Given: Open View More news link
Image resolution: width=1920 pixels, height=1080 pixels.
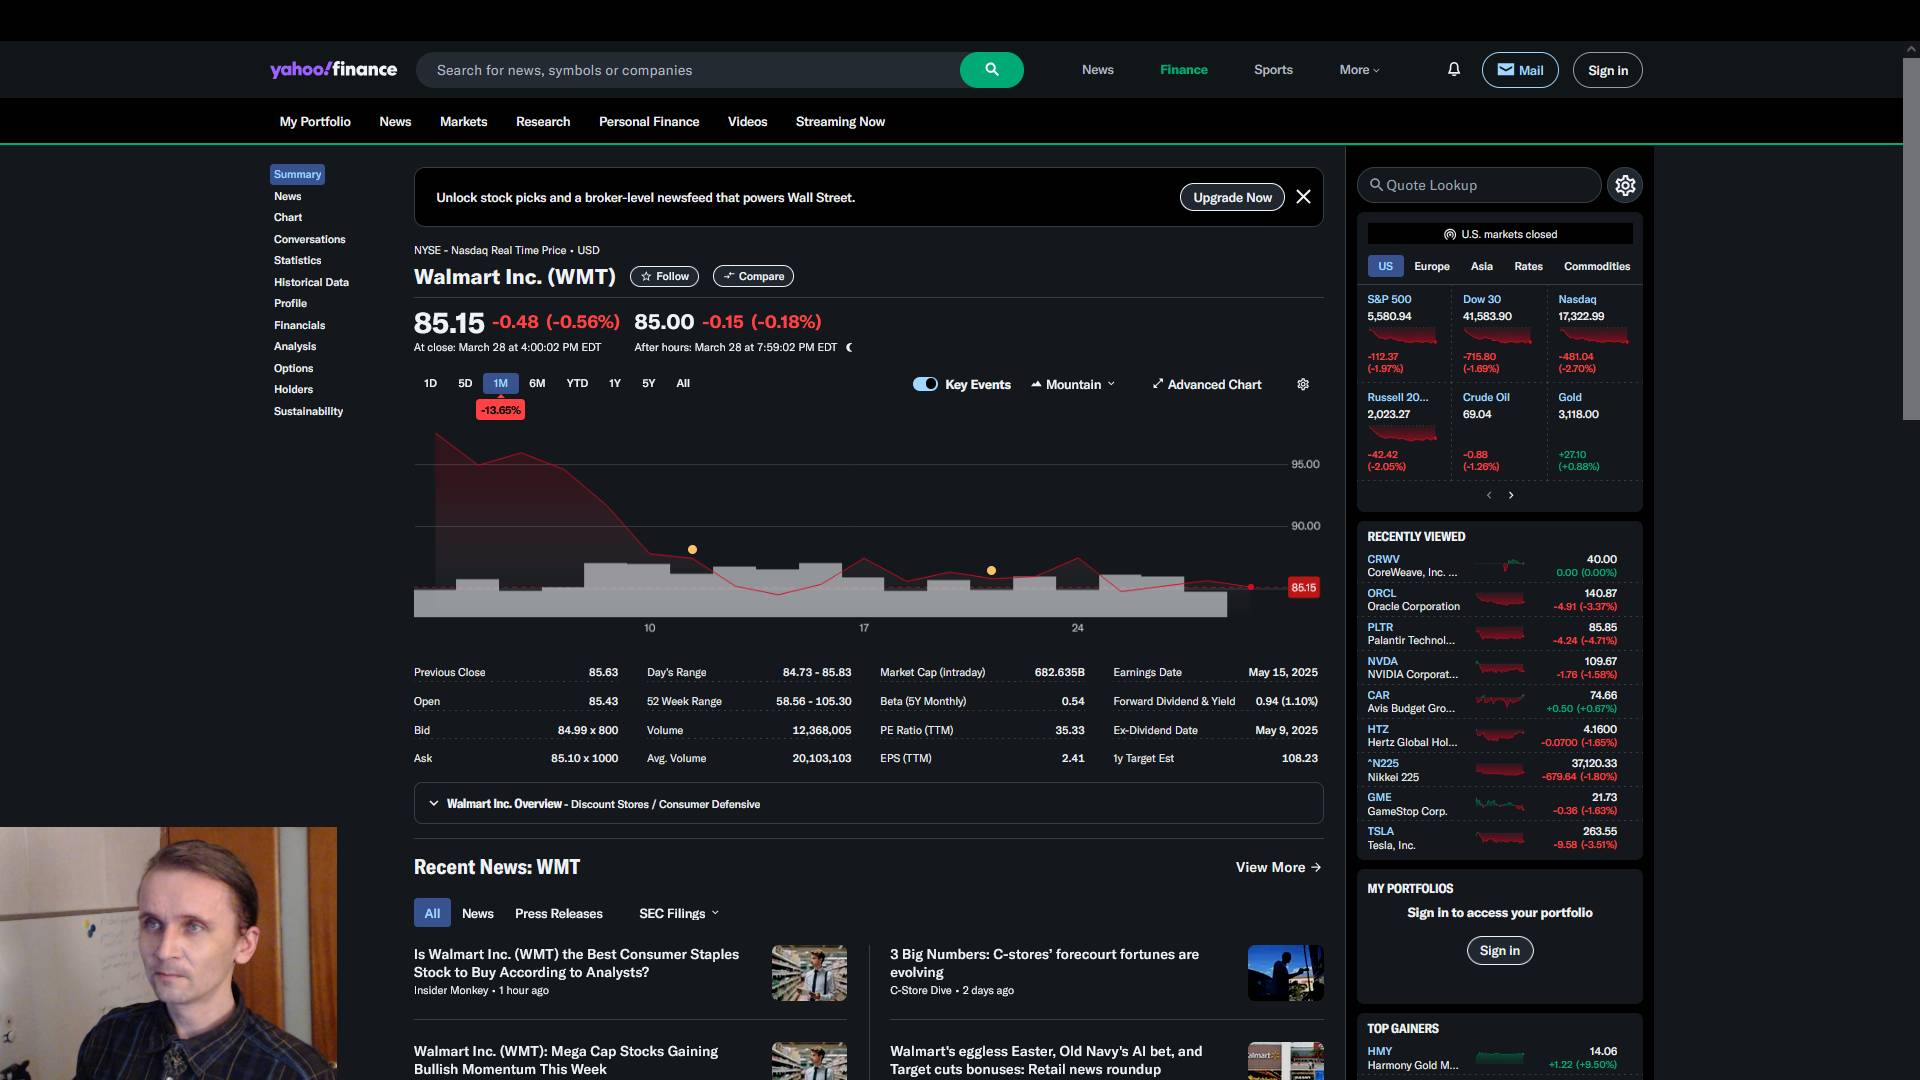Looking at the screenshot, I should click(x=1278, y=867).
